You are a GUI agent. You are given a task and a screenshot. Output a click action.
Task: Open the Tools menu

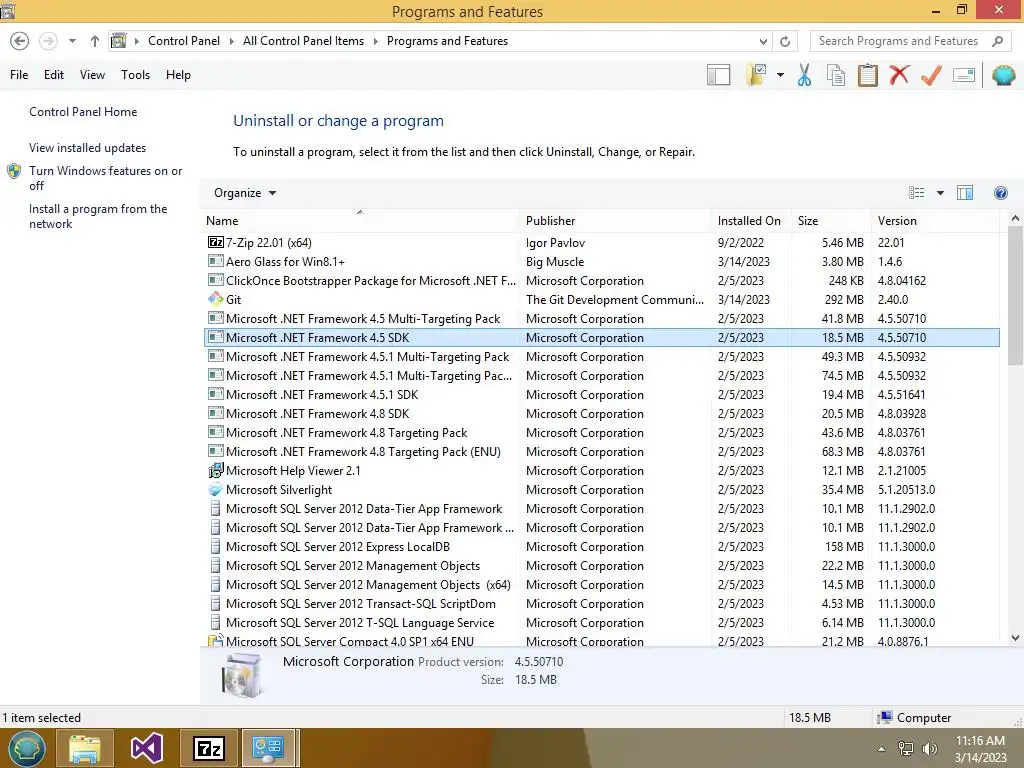135,75
